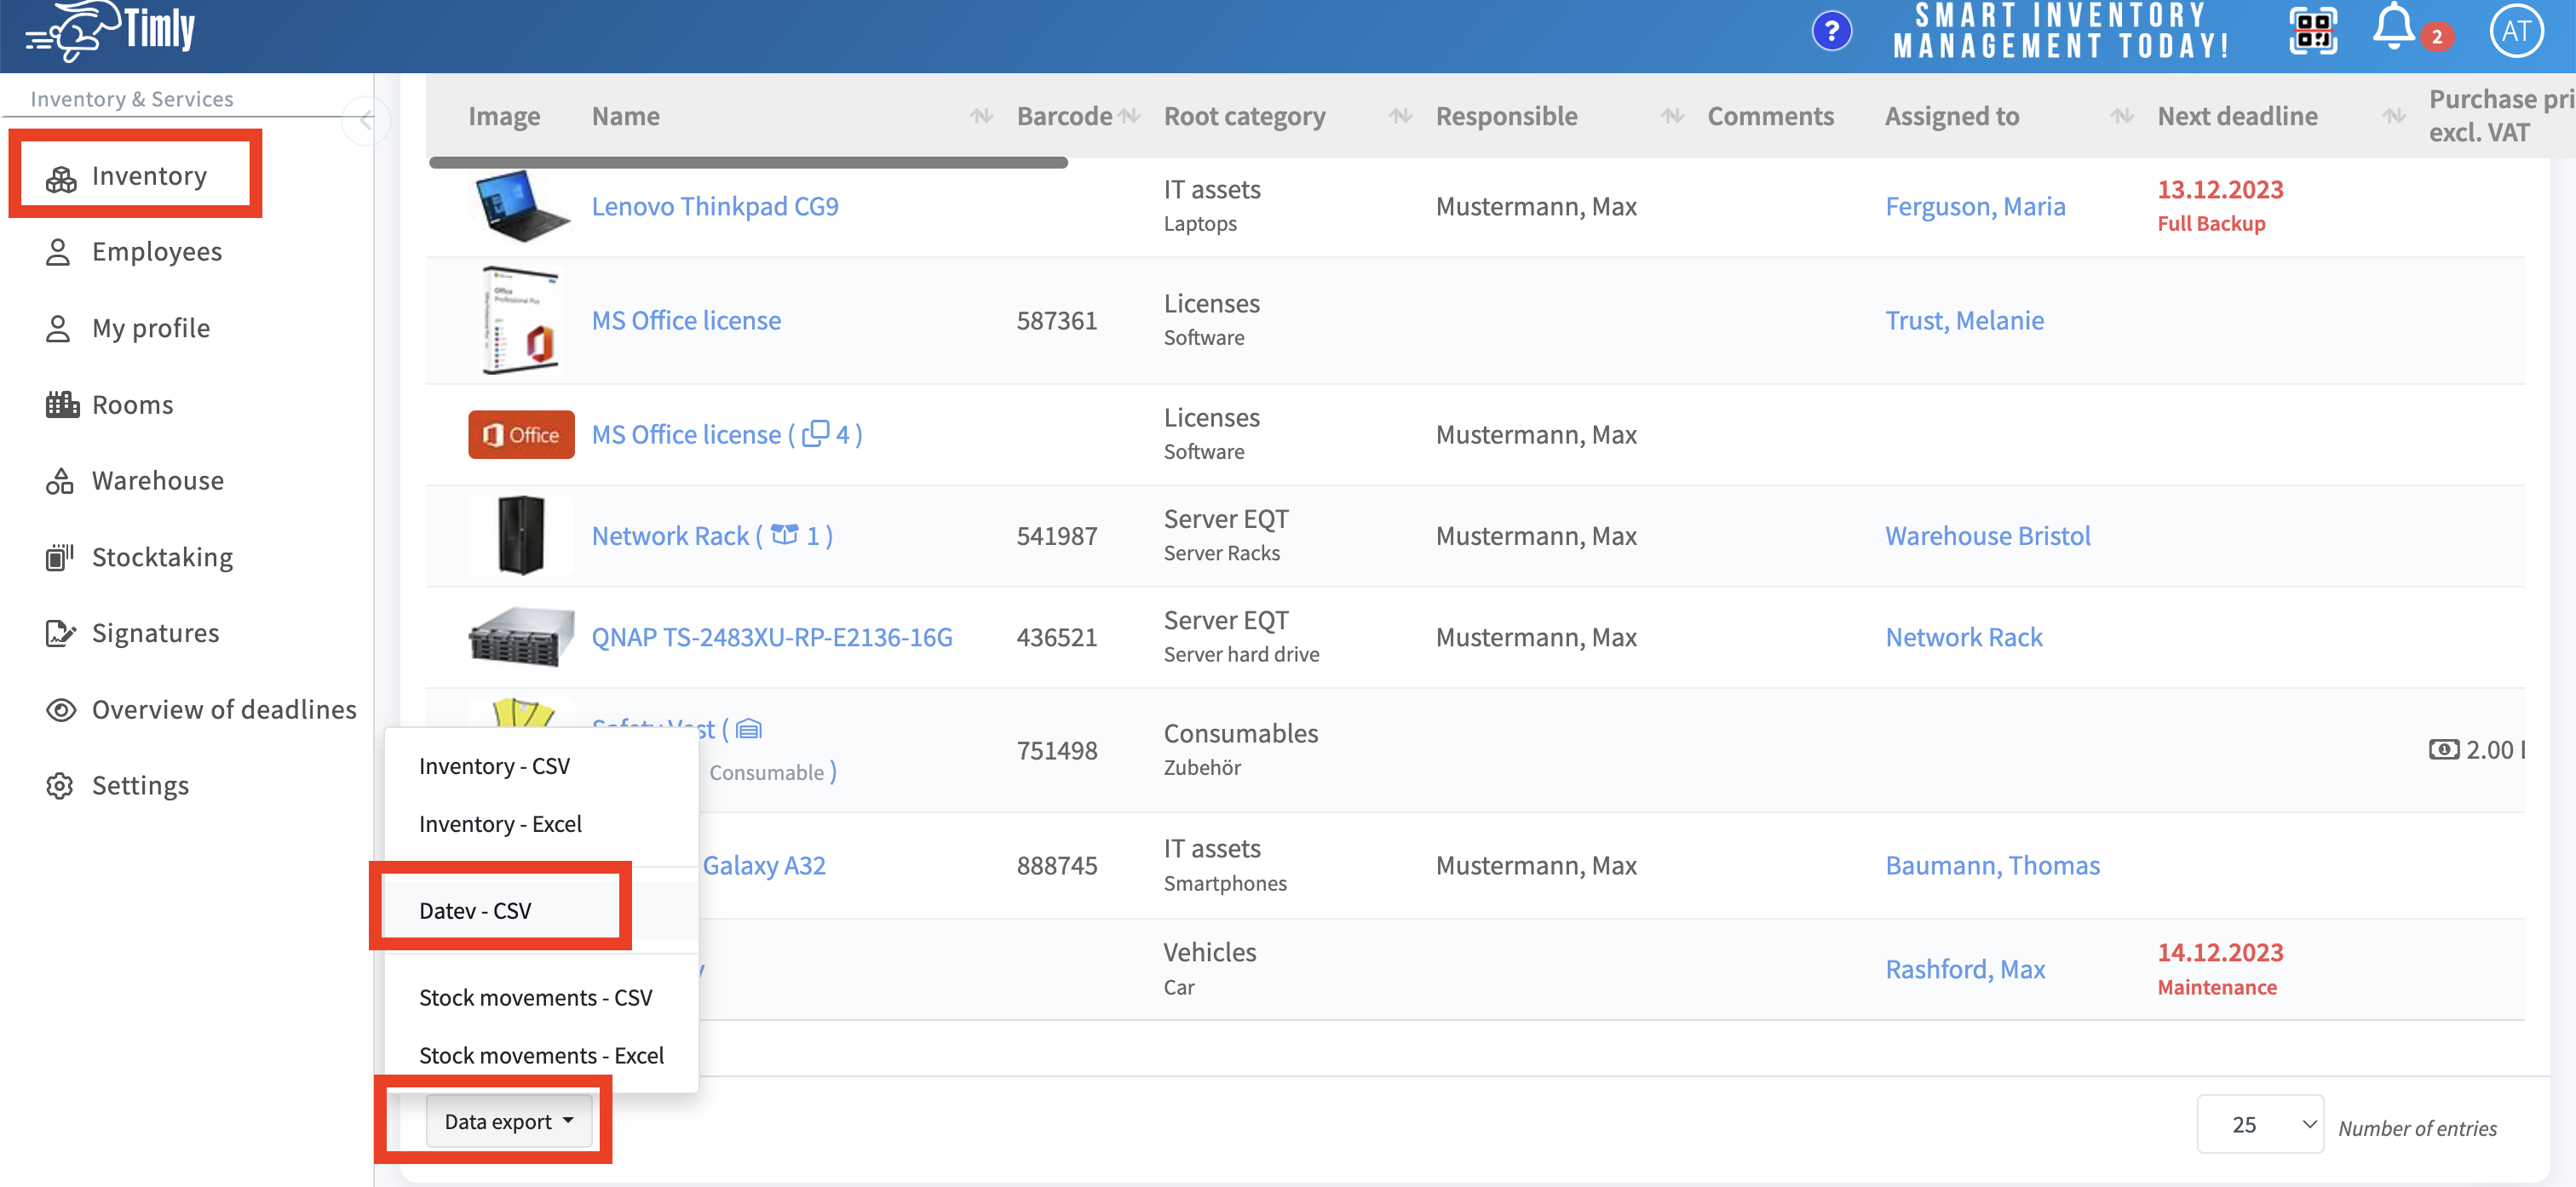Sort by the Next deadline column arrows

coord(2393,116)
